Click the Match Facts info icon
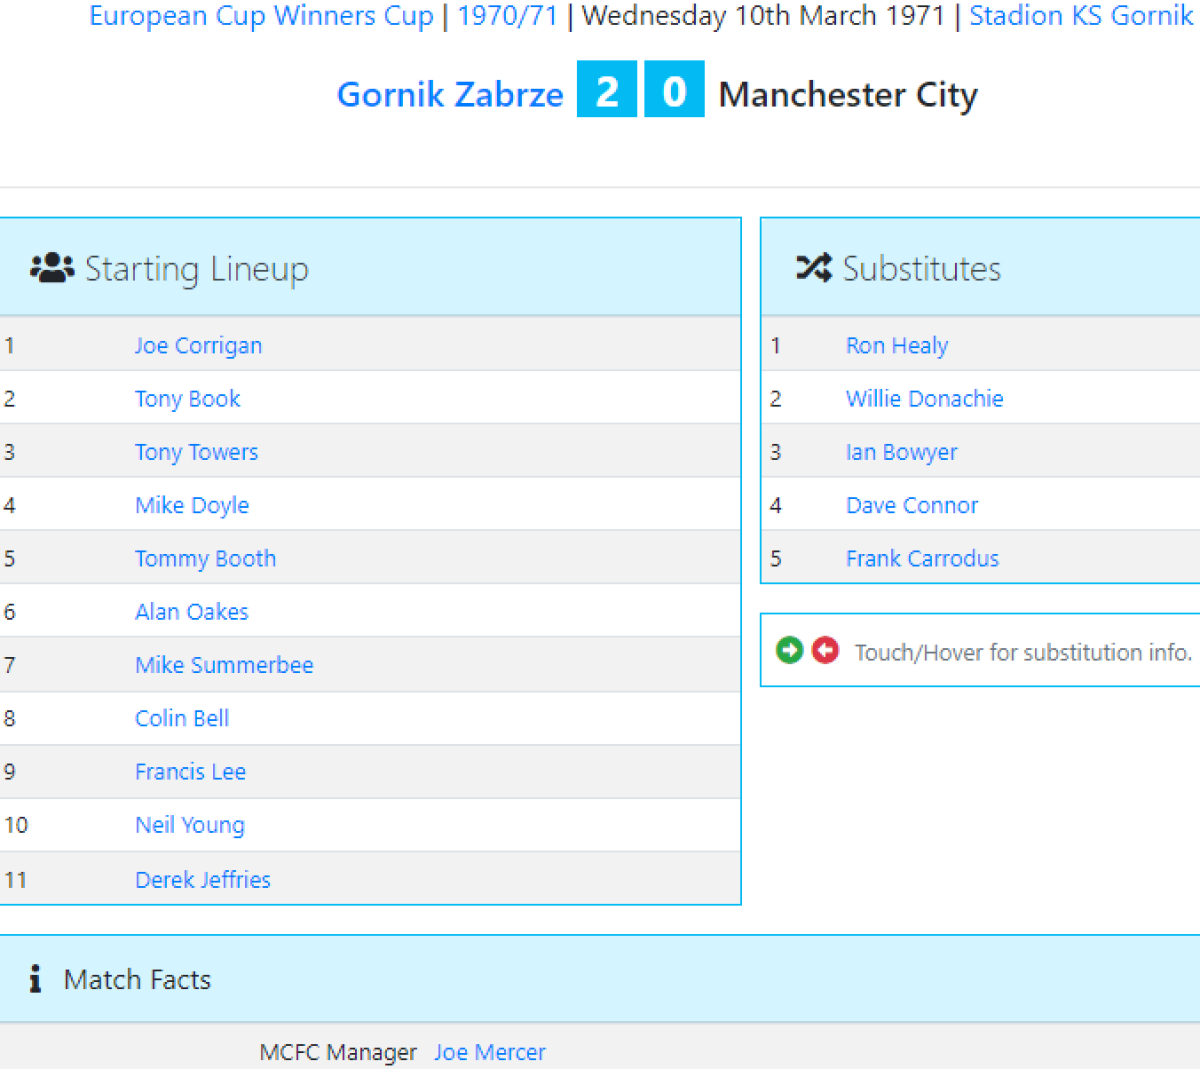 36,979
